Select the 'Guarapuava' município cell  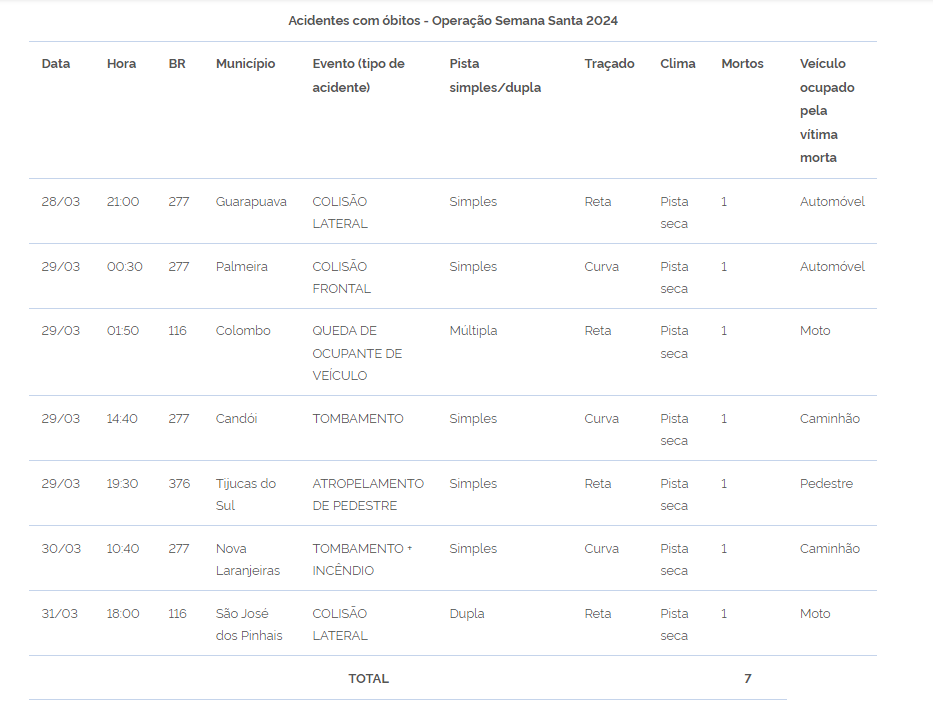[x=251, y=202]
